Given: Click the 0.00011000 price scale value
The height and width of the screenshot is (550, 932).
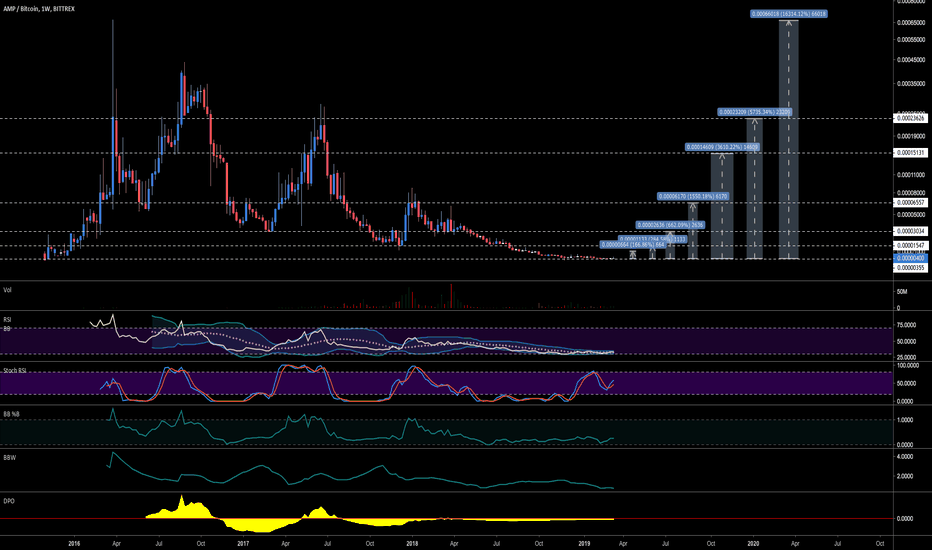Looking at the screenshot, I should (x=911, y=175).
